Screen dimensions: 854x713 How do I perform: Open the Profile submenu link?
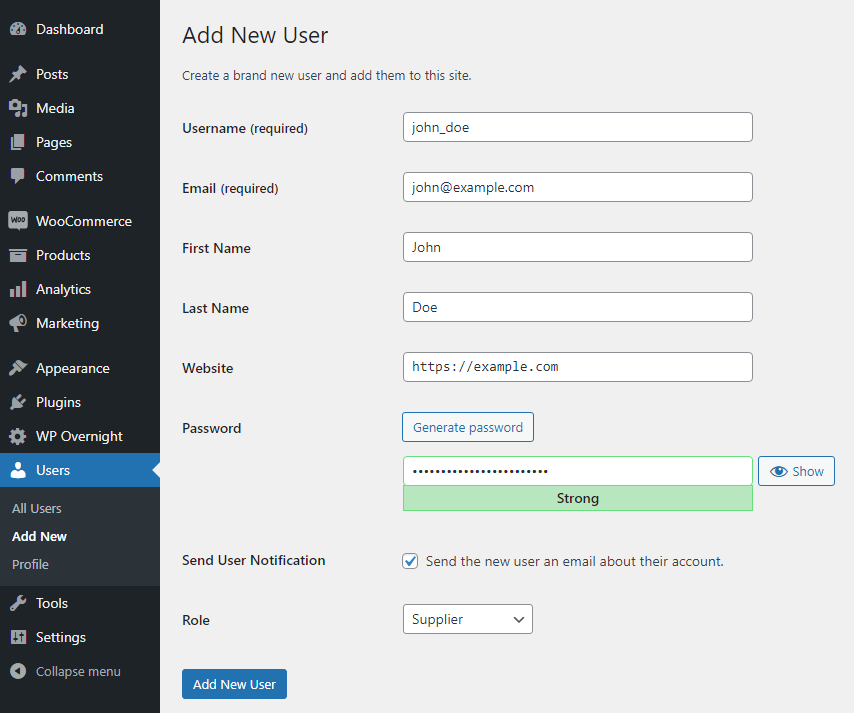(30, 564)
